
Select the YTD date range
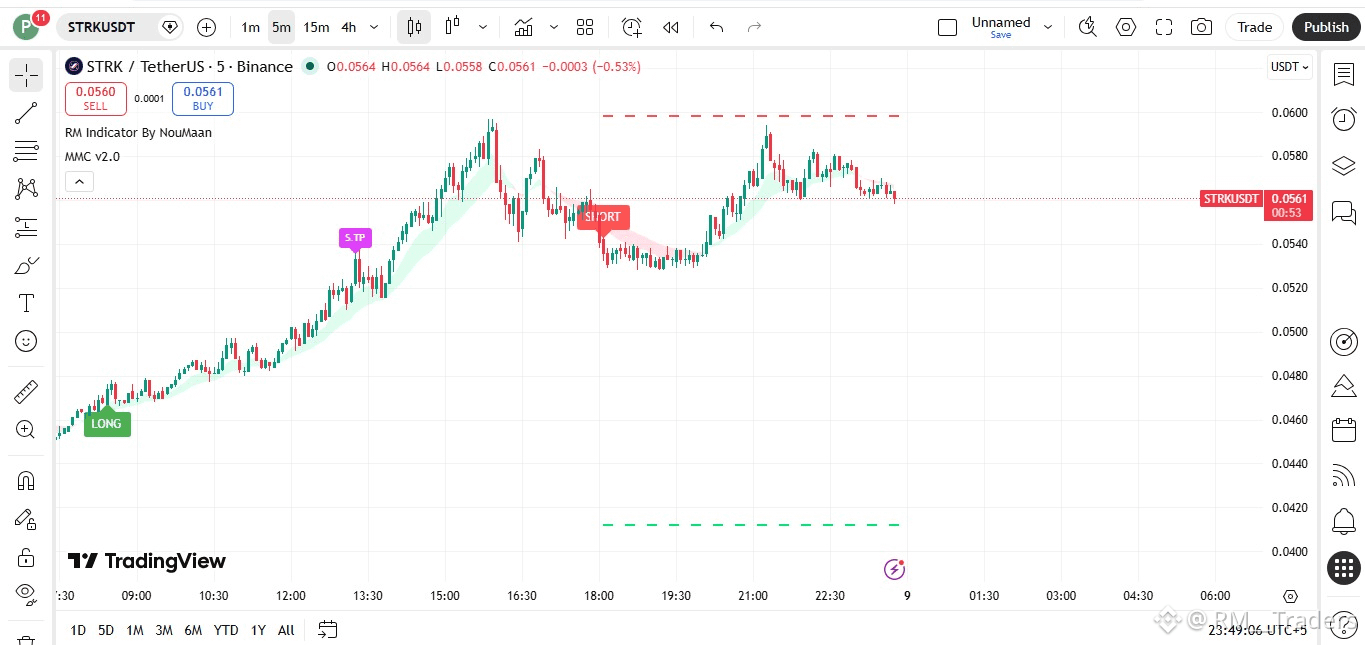226,630
